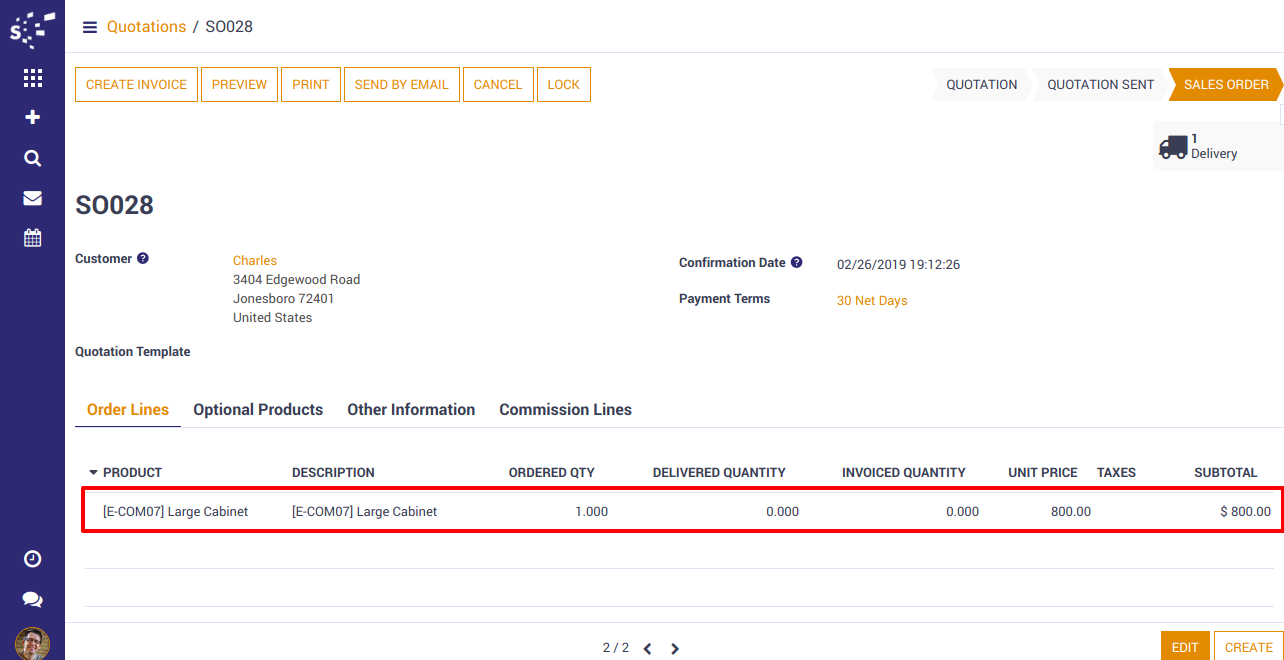
Task: Toggle the hamburger menu beside Quotations
Action: pyautogui.click(x=90, y=27)
